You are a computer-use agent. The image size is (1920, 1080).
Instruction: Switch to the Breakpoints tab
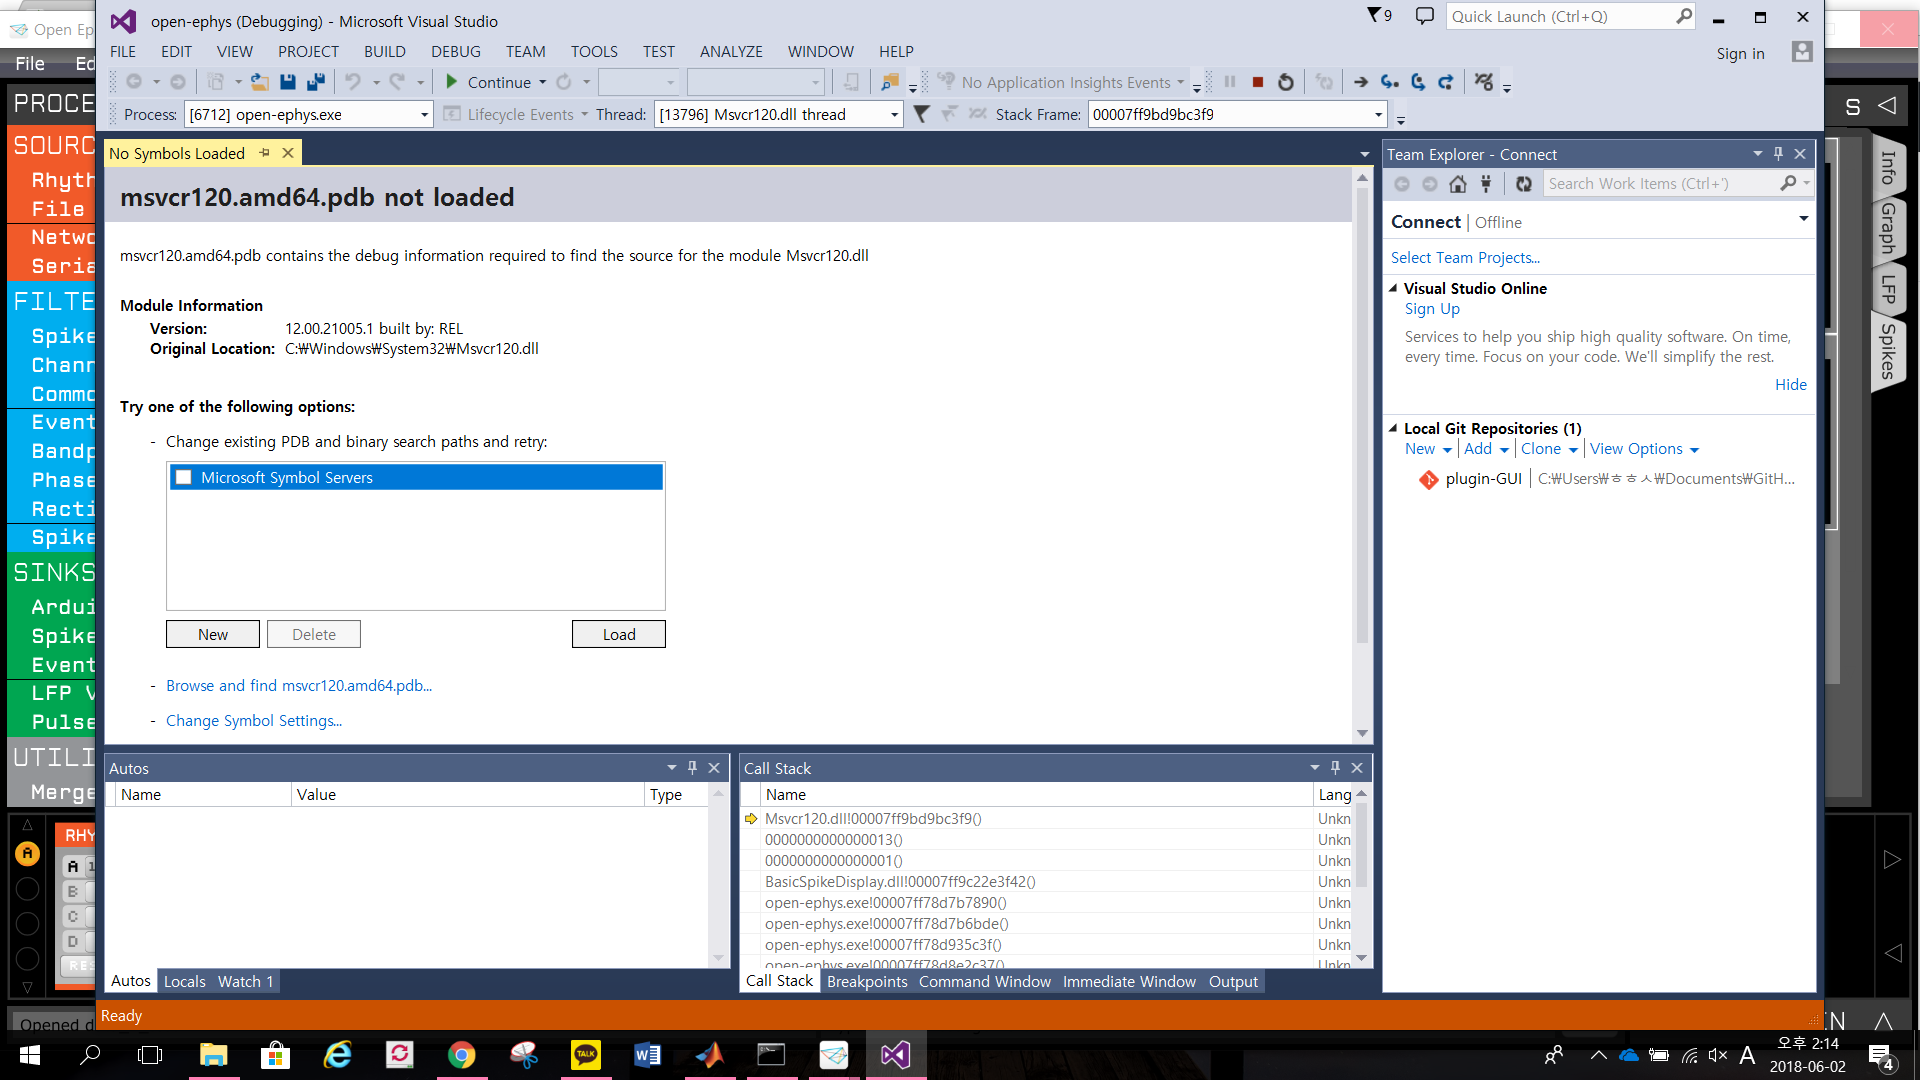pos(866,981)
